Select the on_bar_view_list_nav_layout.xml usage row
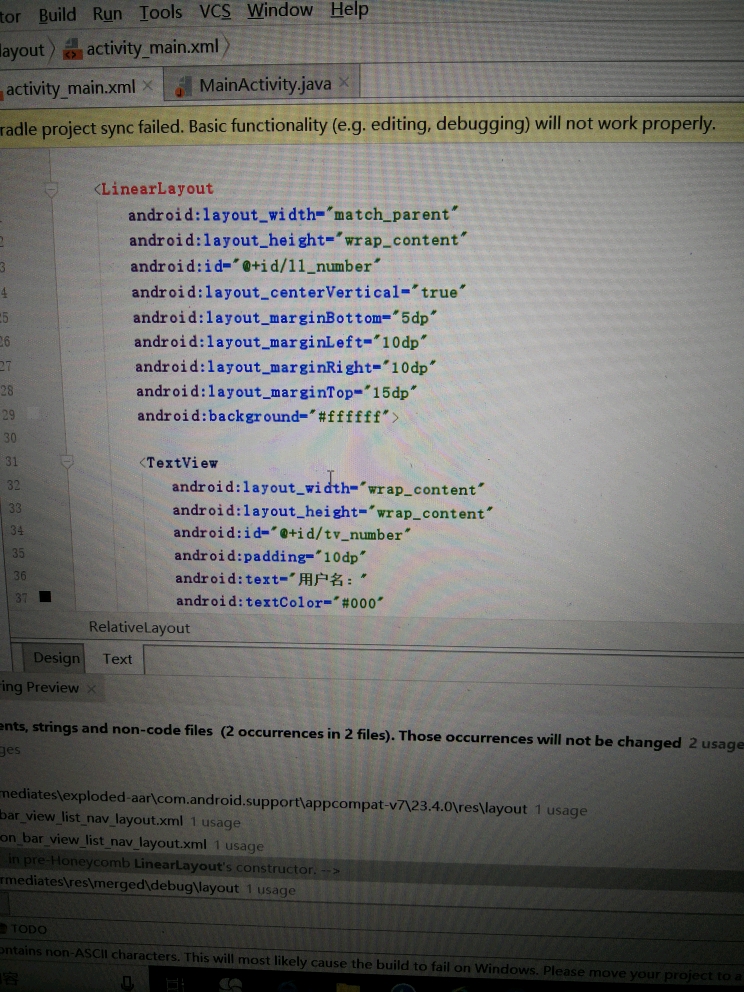 pyautogui.click(x=132, y=843)
